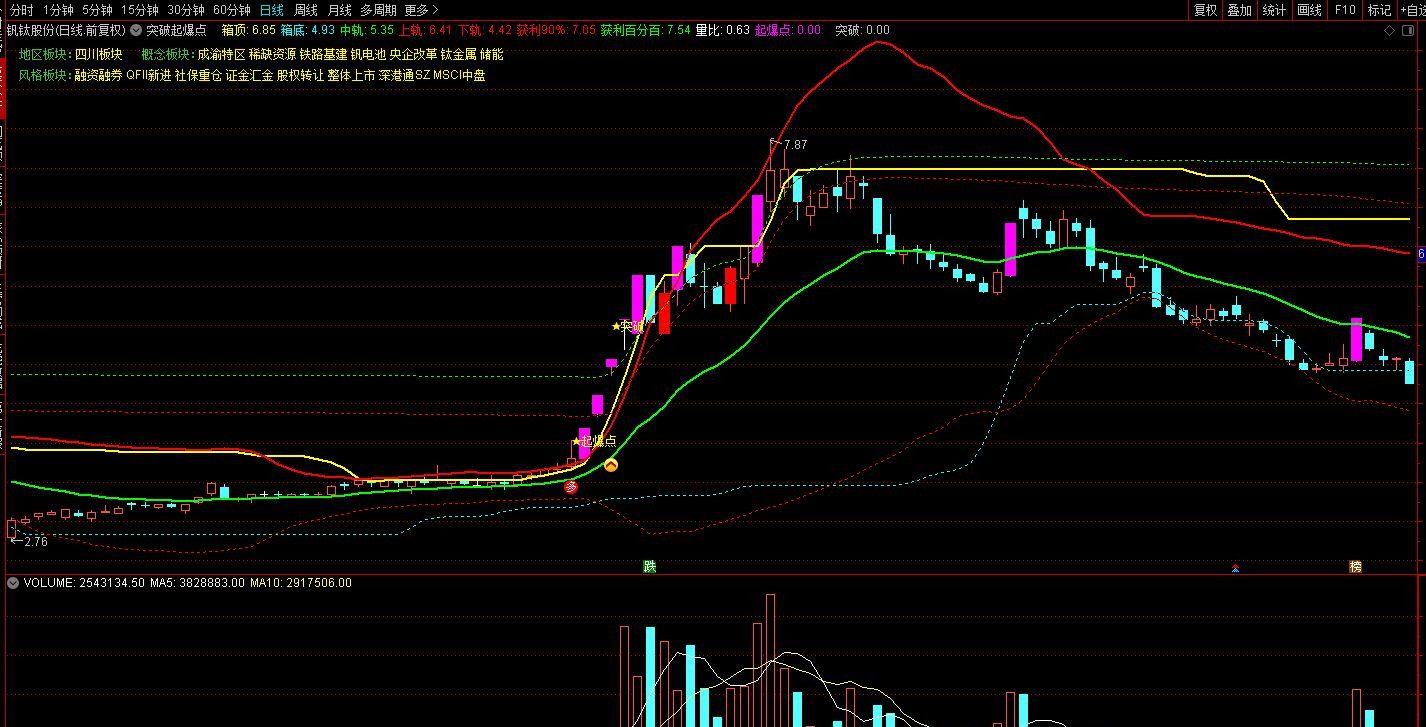Click the diamond icon in chart corner
Viewport: 1426px width, 727px height.
pos(1390,31)
